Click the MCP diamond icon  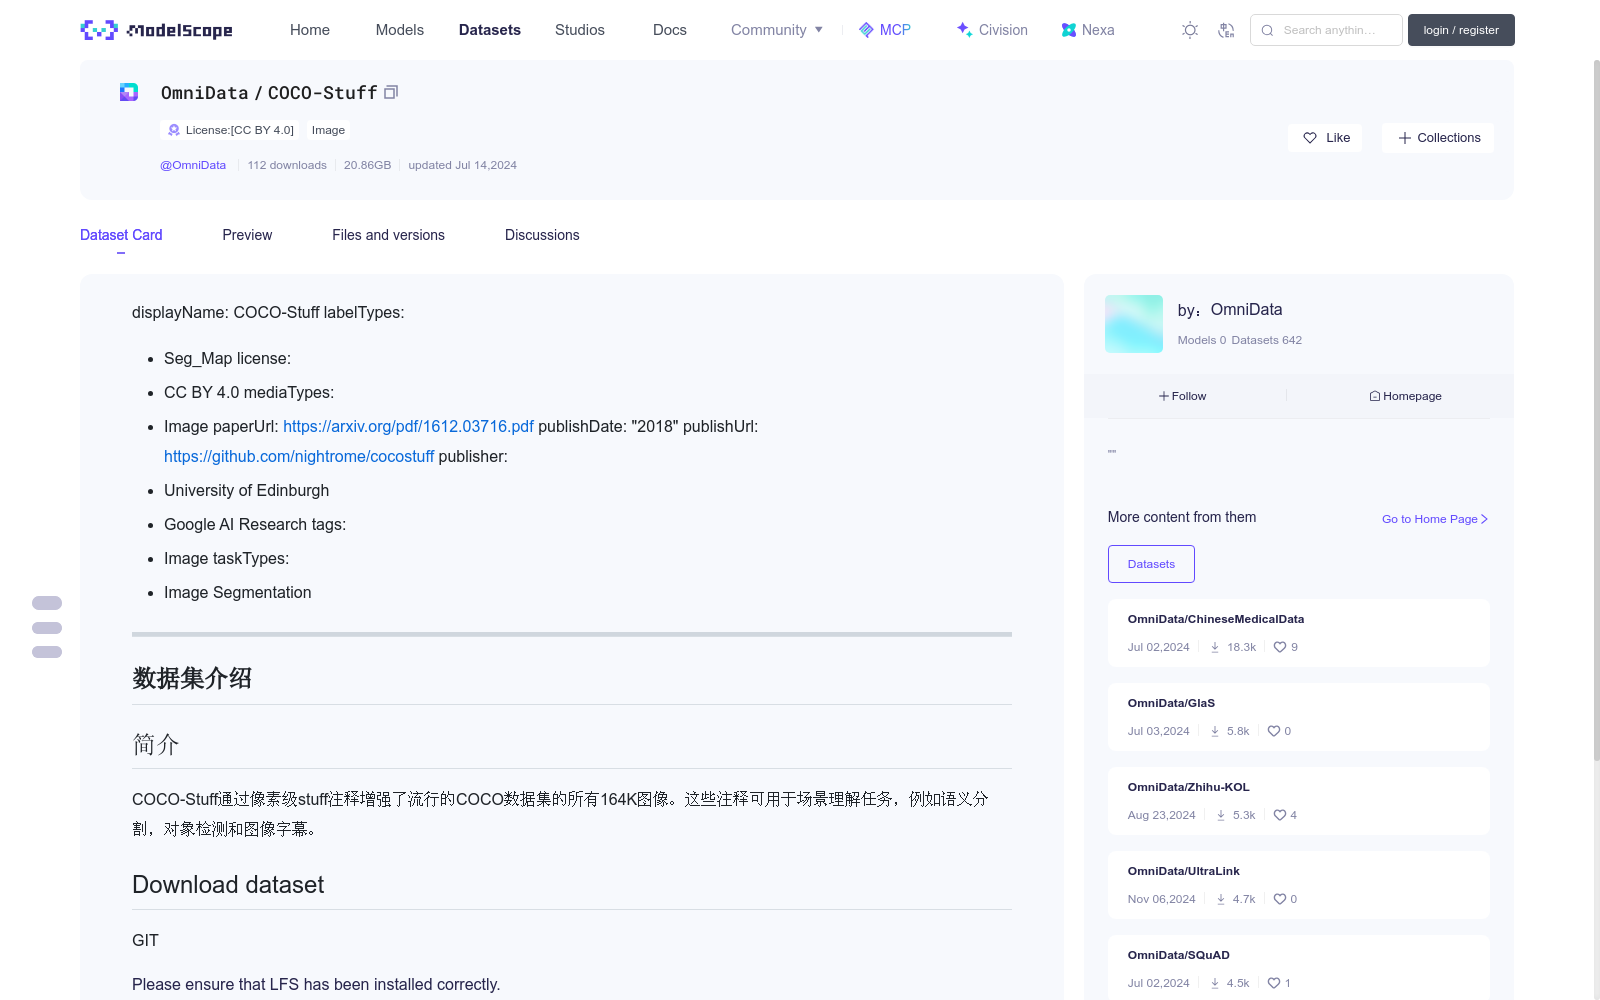(866, 30)
